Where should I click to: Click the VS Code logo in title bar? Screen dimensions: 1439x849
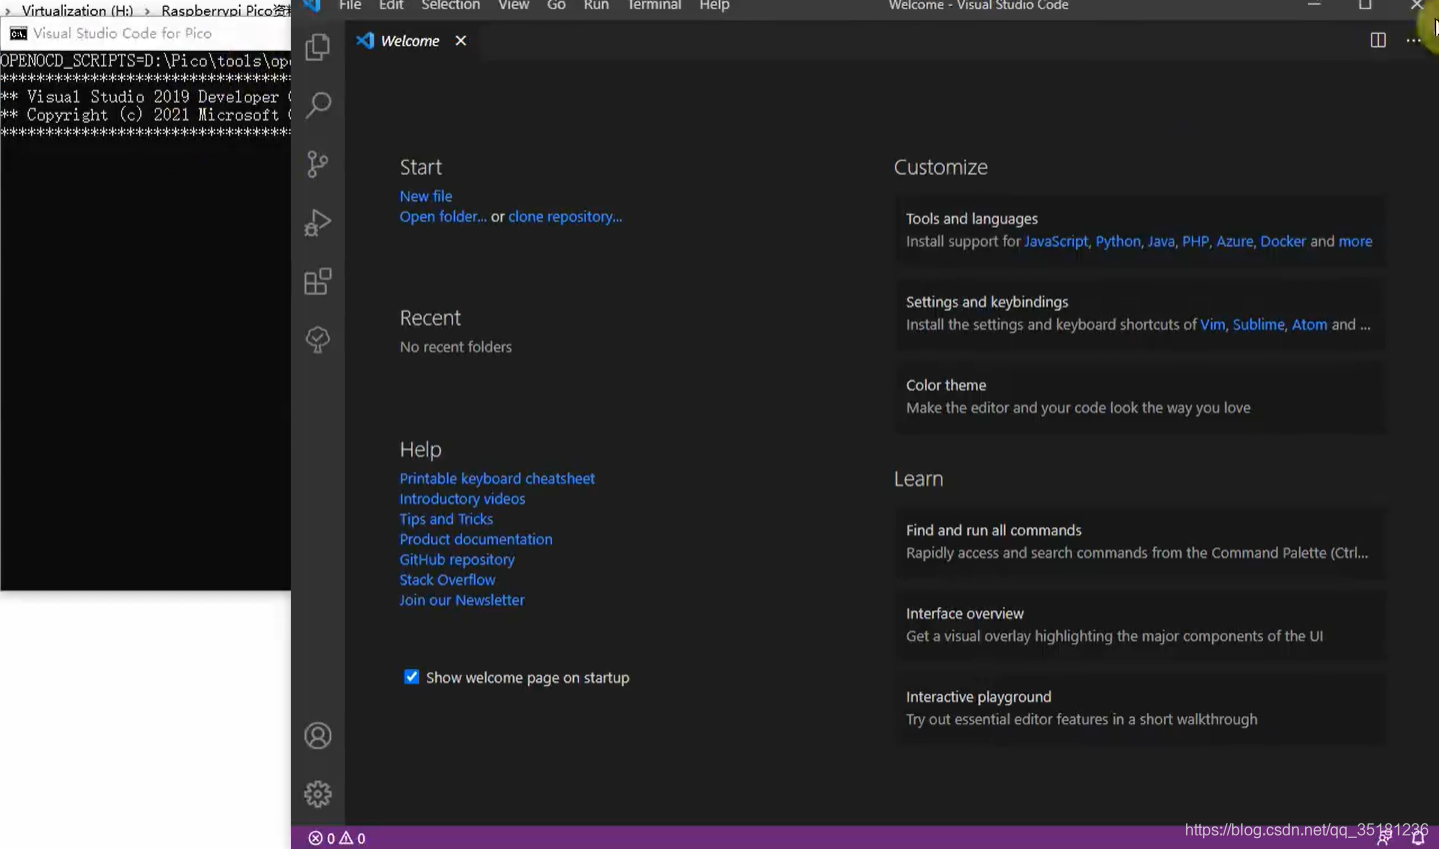point(312,5)
